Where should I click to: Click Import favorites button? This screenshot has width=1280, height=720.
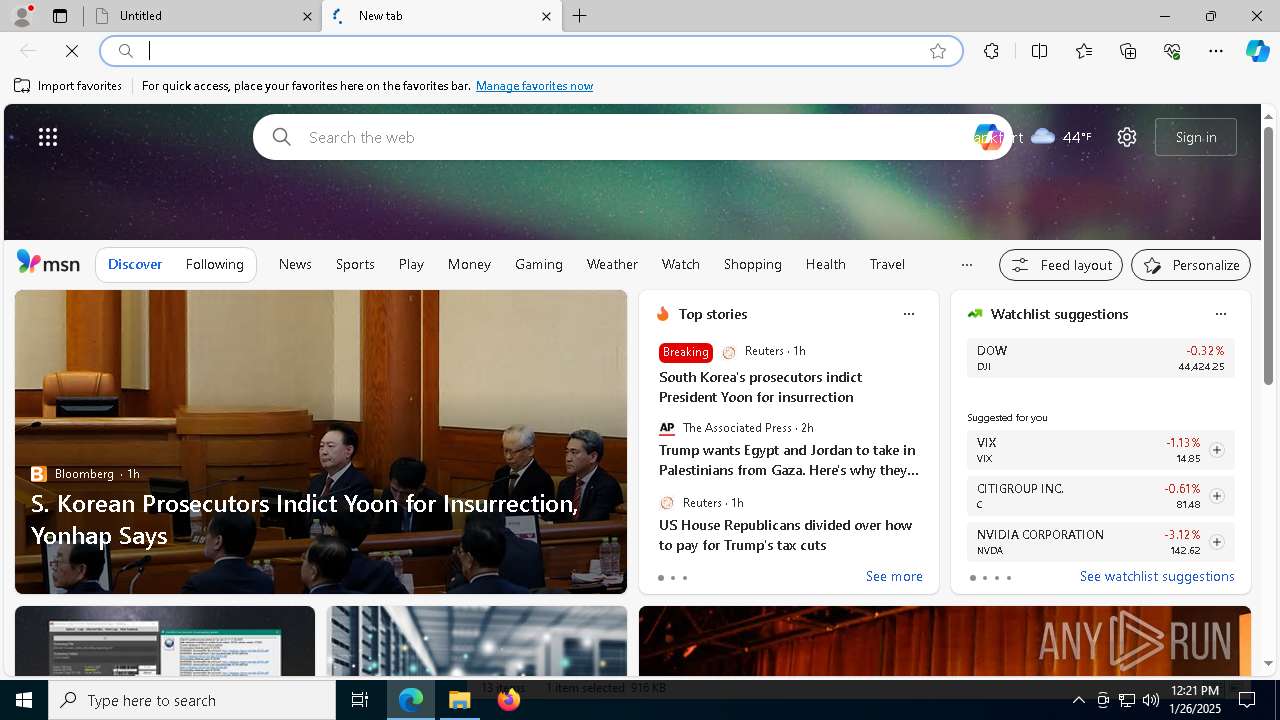coord(68,86)
